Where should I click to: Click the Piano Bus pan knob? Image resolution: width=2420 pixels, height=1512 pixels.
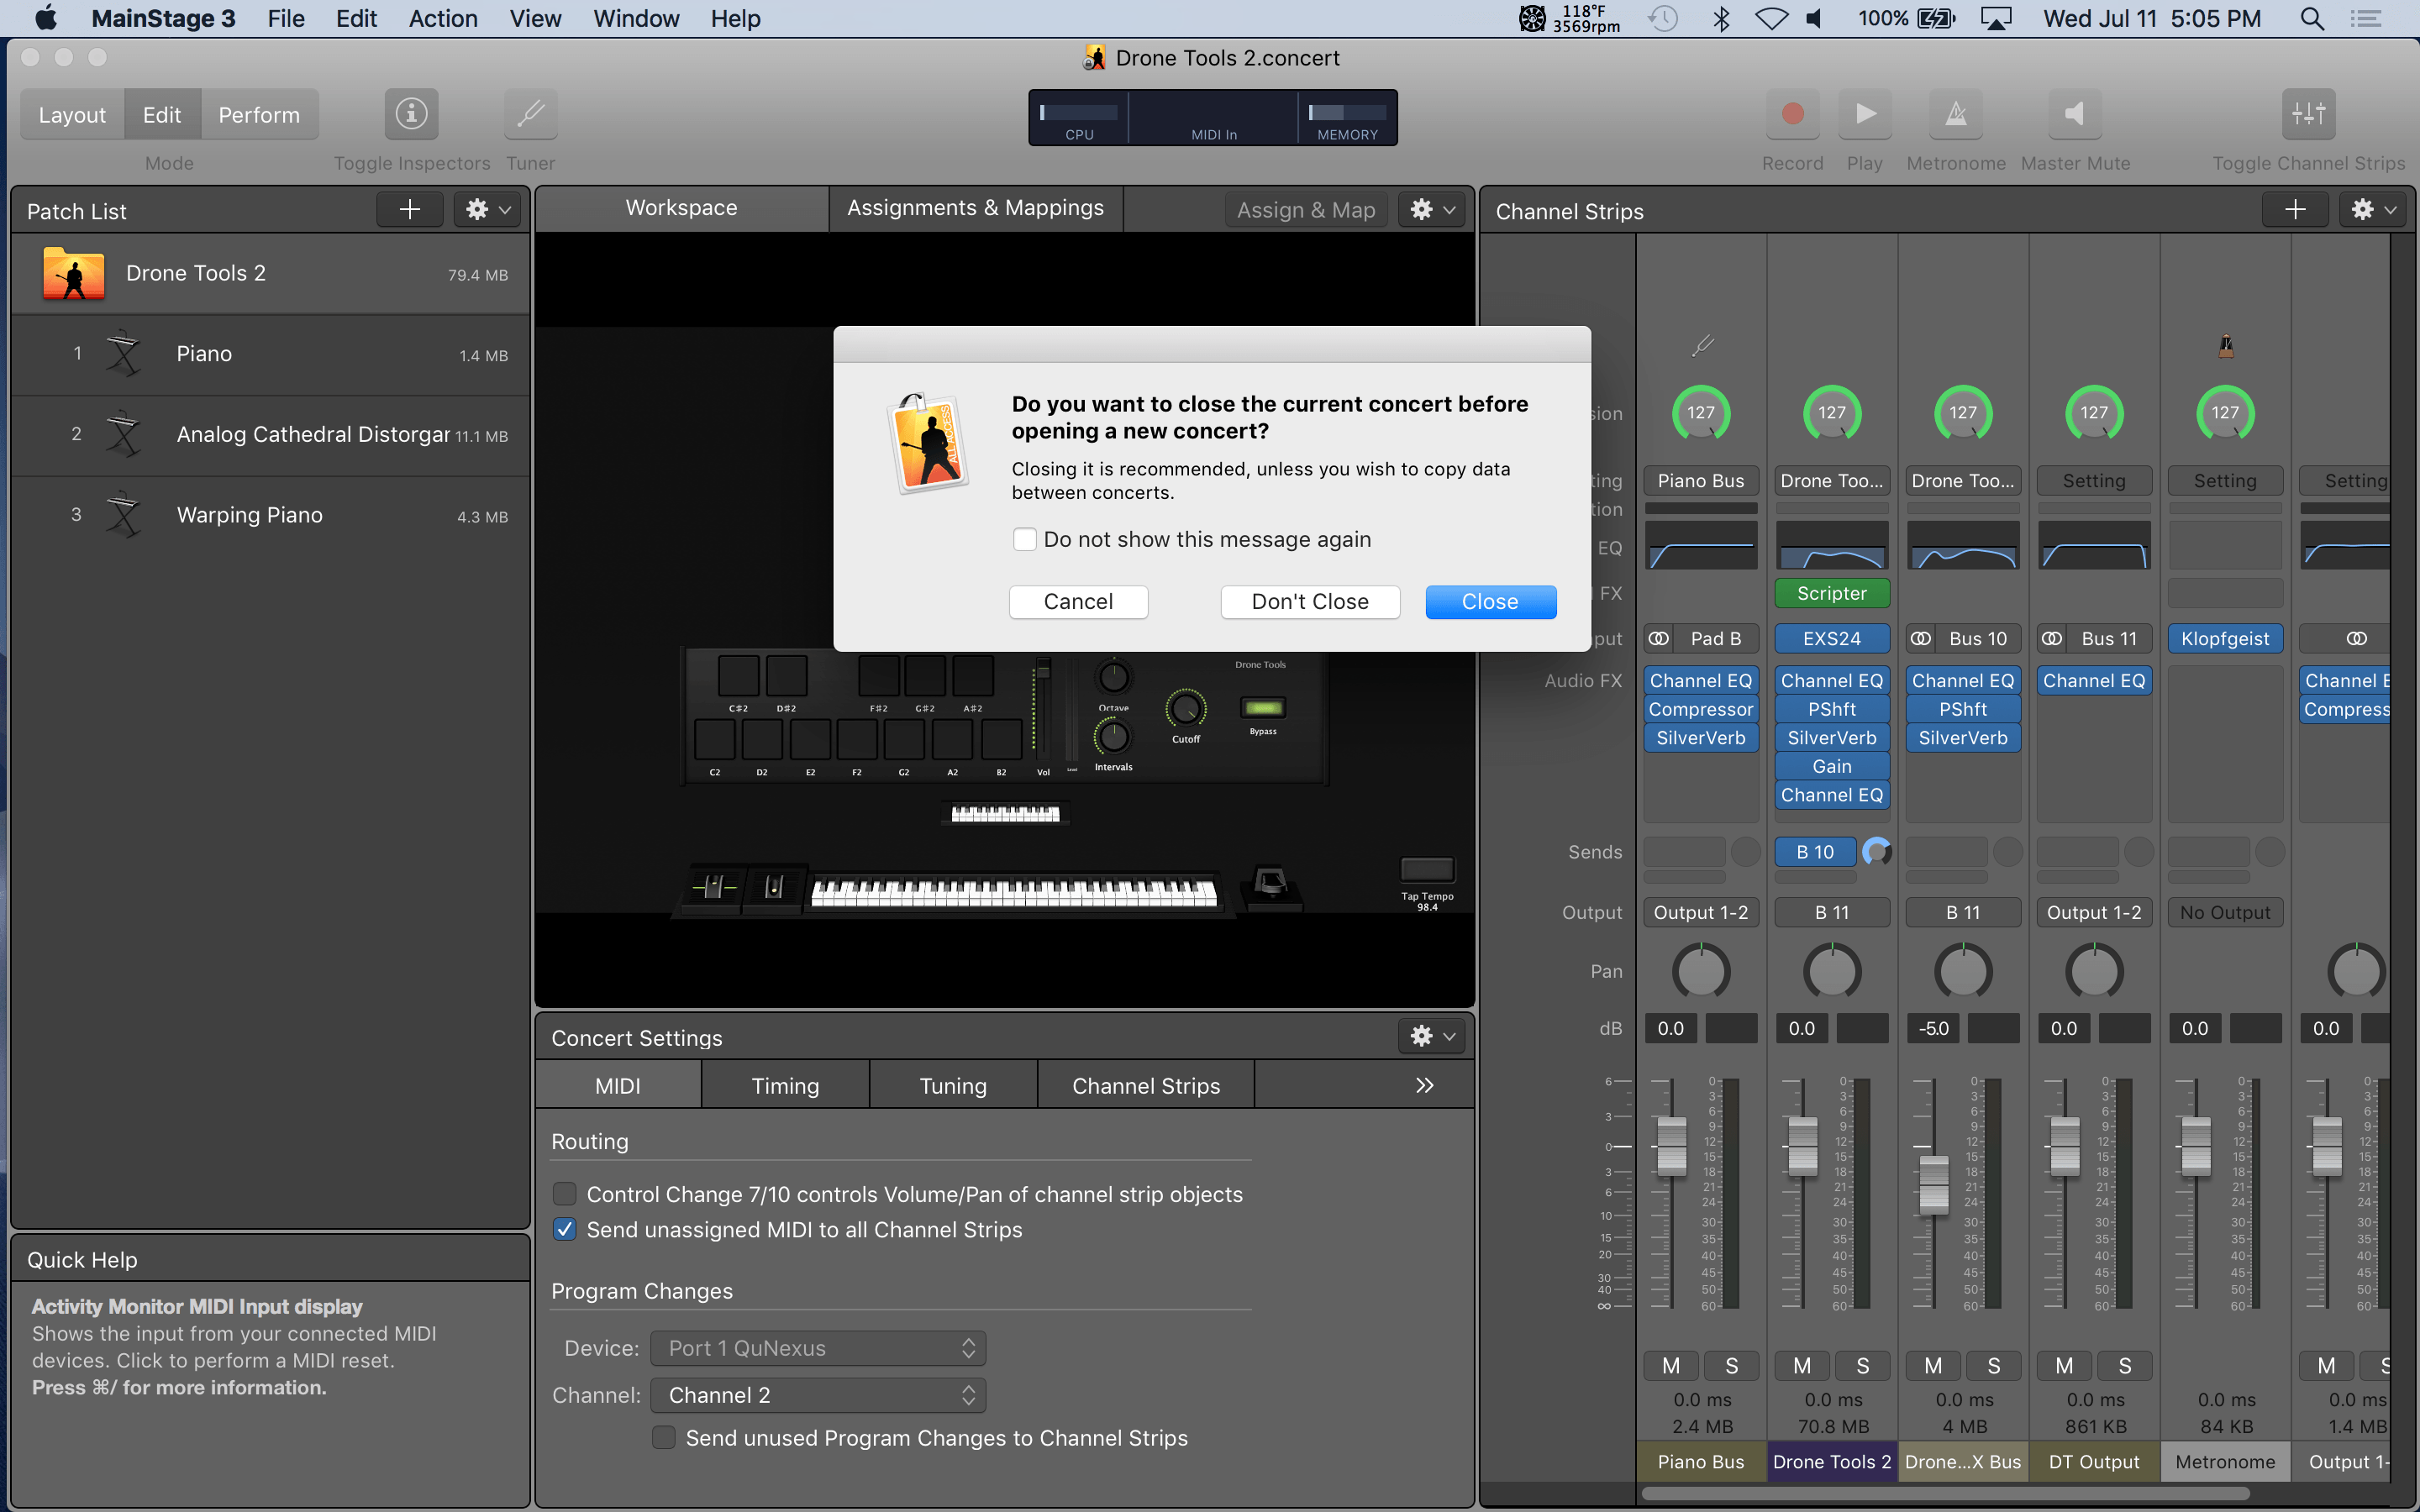tap(1701, 971)
